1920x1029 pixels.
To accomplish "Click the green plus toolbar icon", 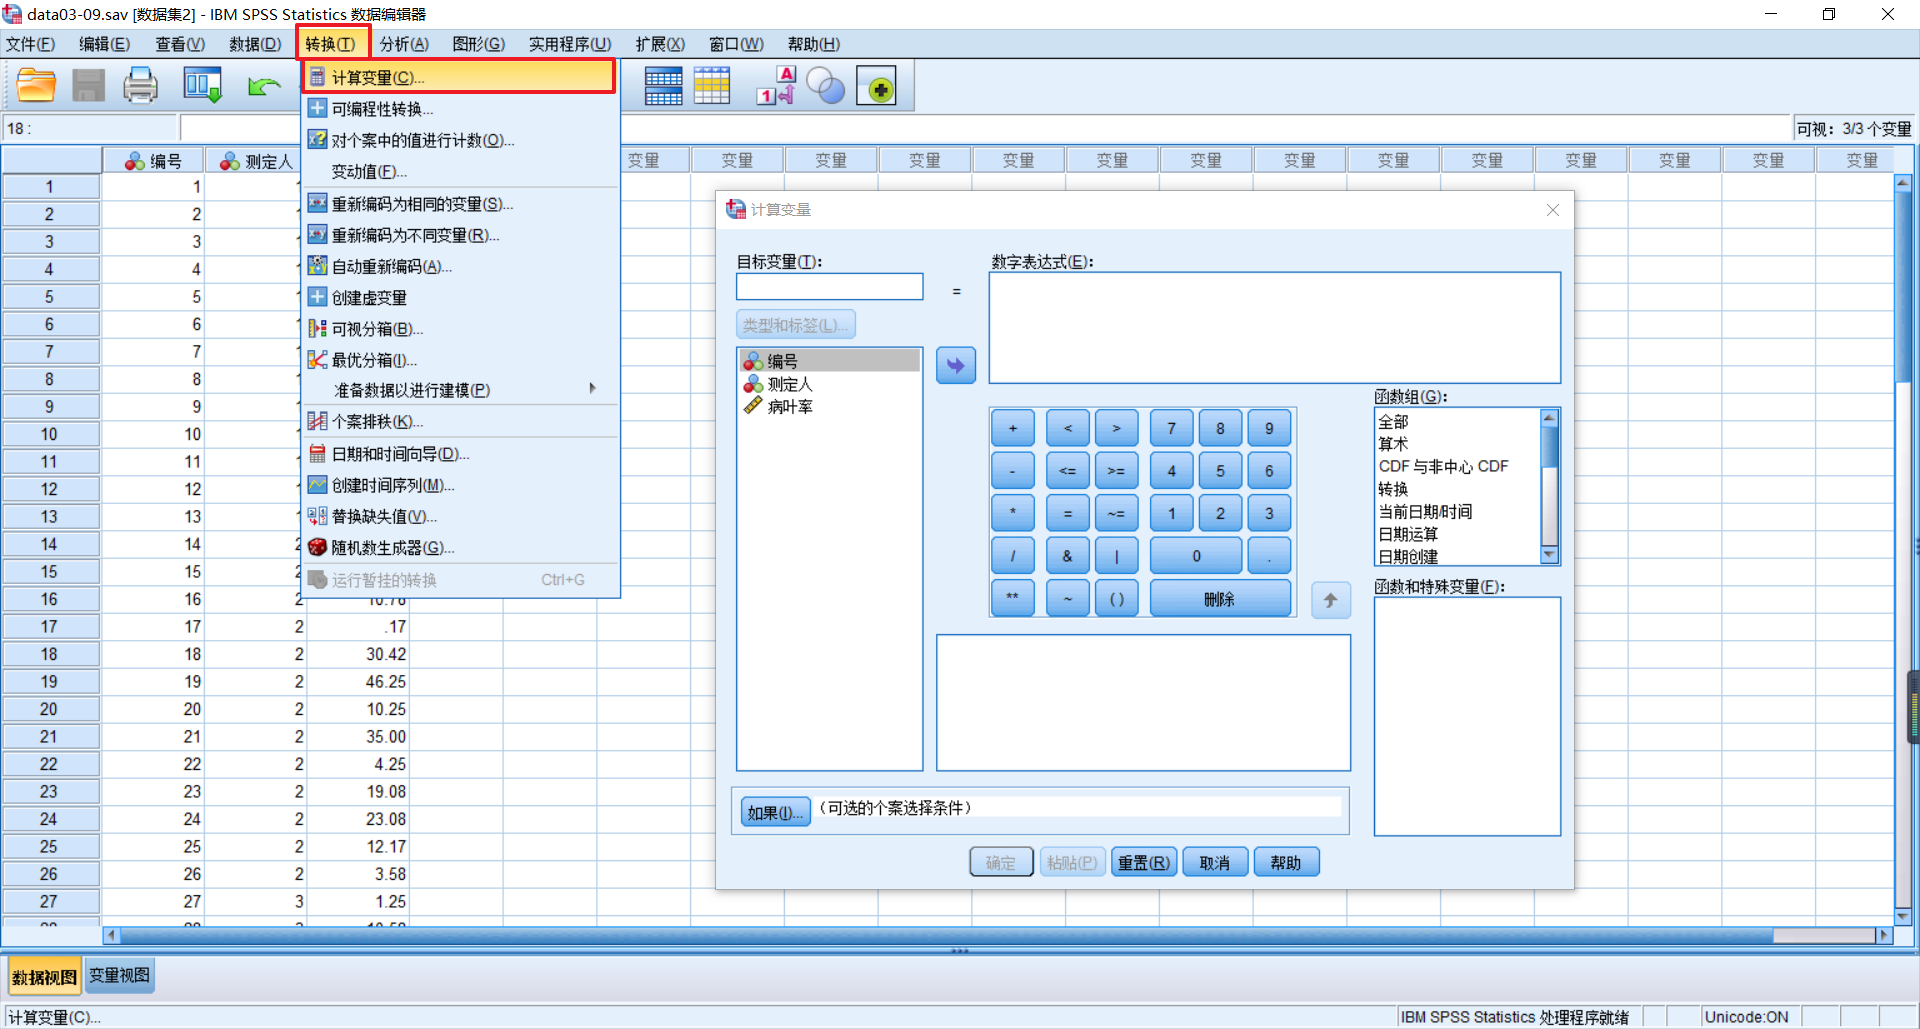I will [877, 87].
